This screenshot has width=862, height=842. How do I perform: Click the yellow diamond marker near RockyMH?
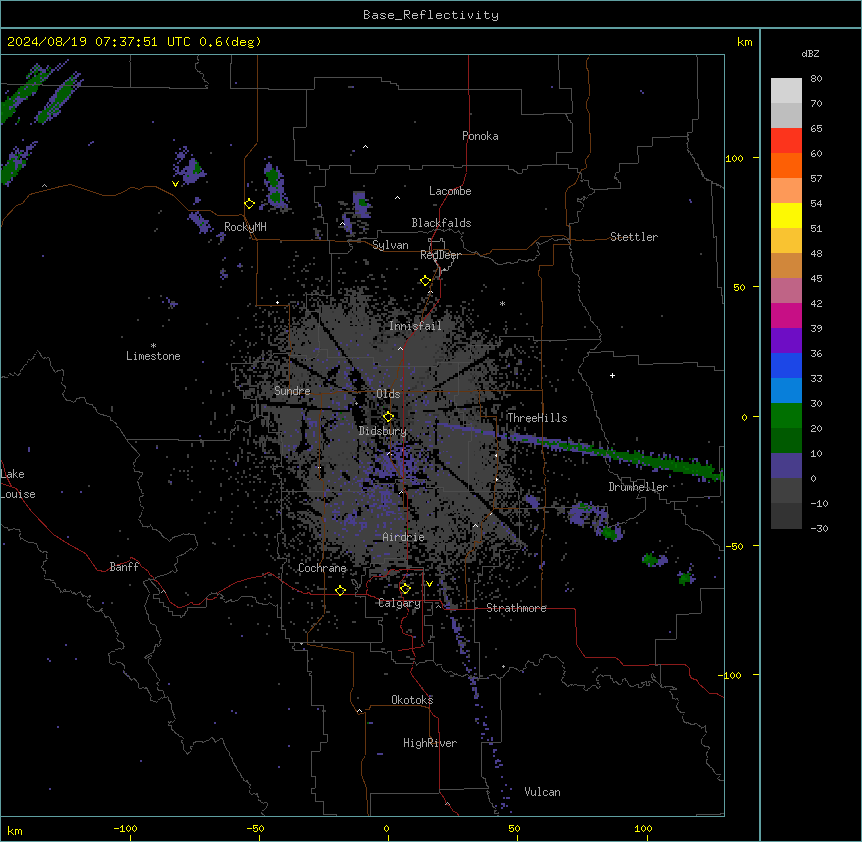[x=250, y=204]
